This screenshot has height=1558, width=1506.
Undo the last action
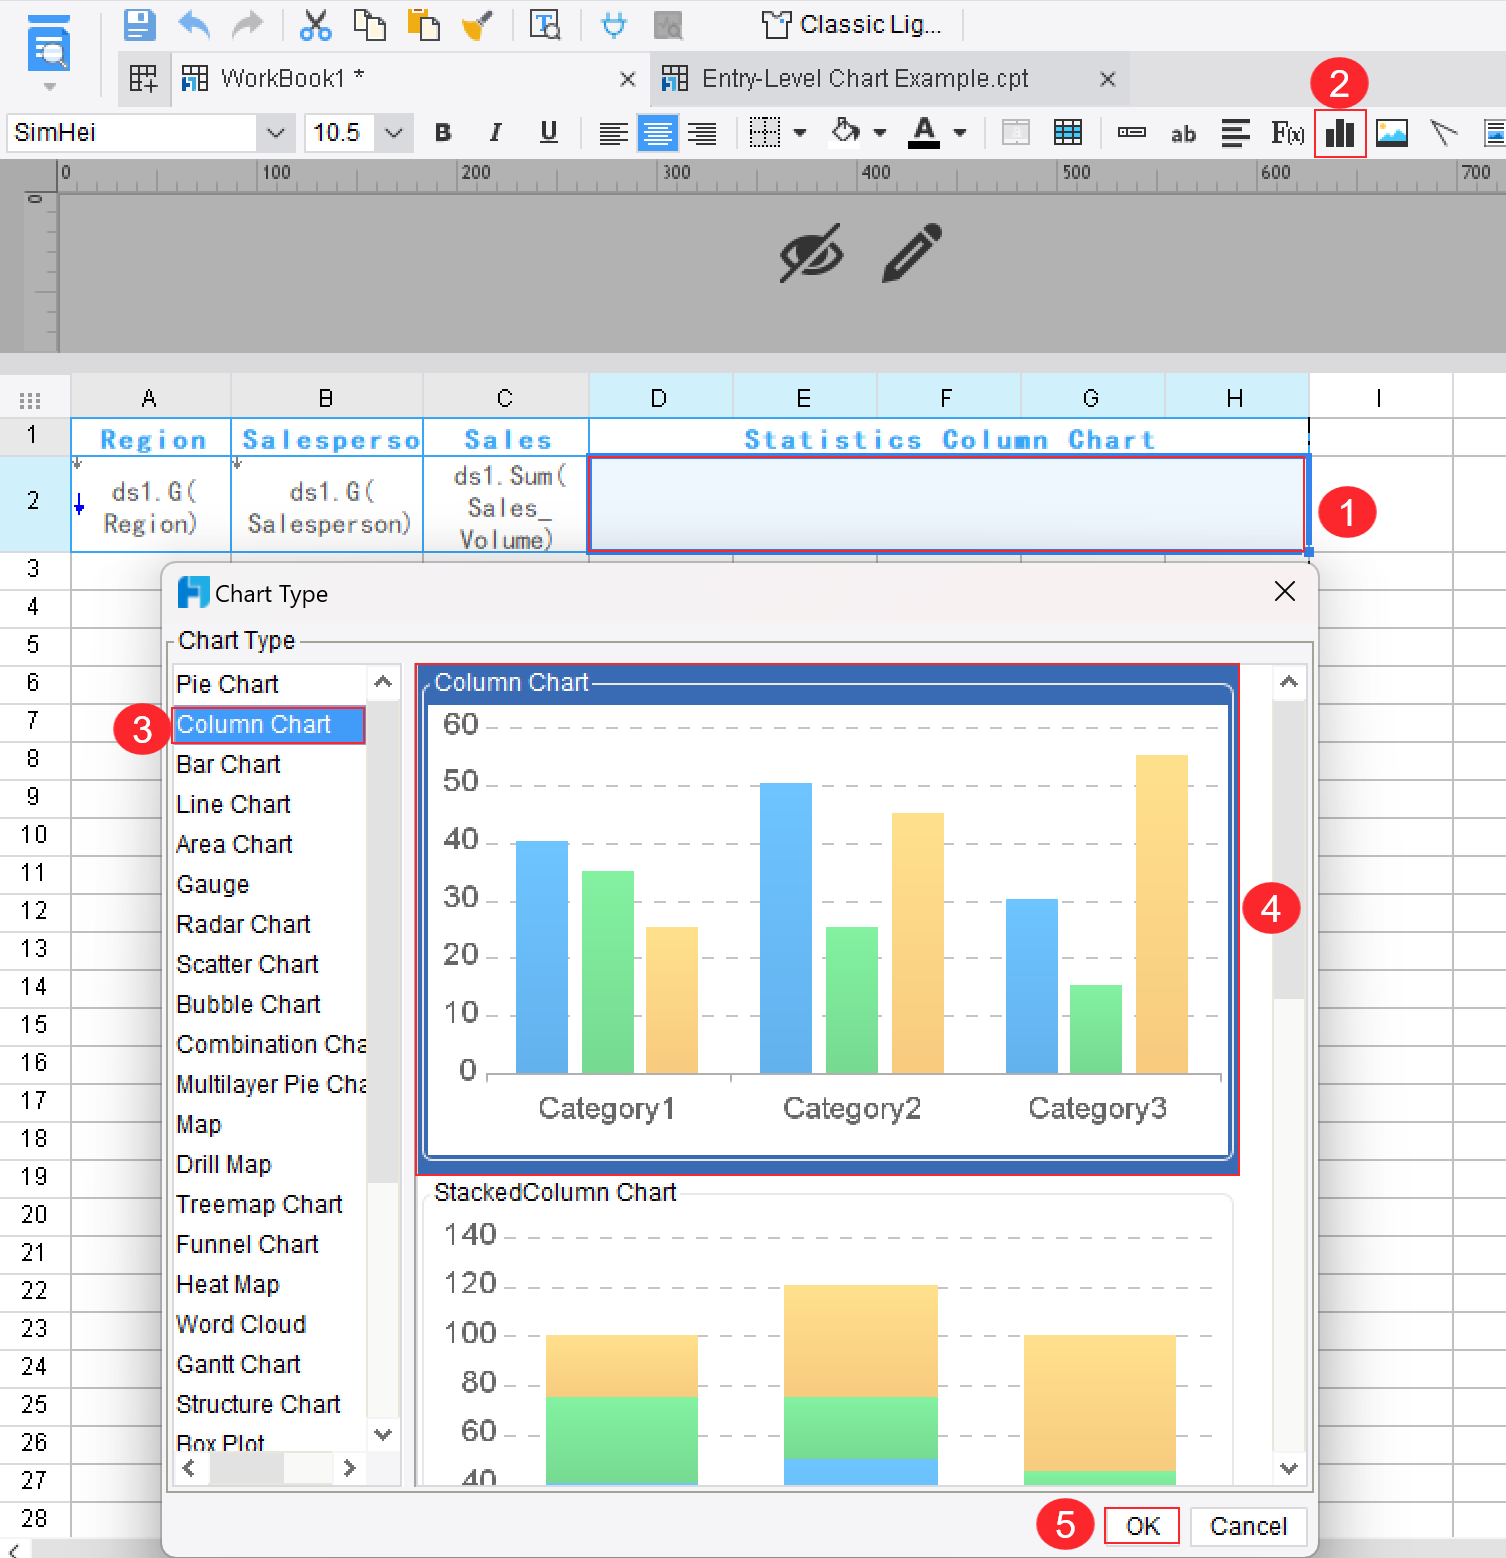[194, 24]
